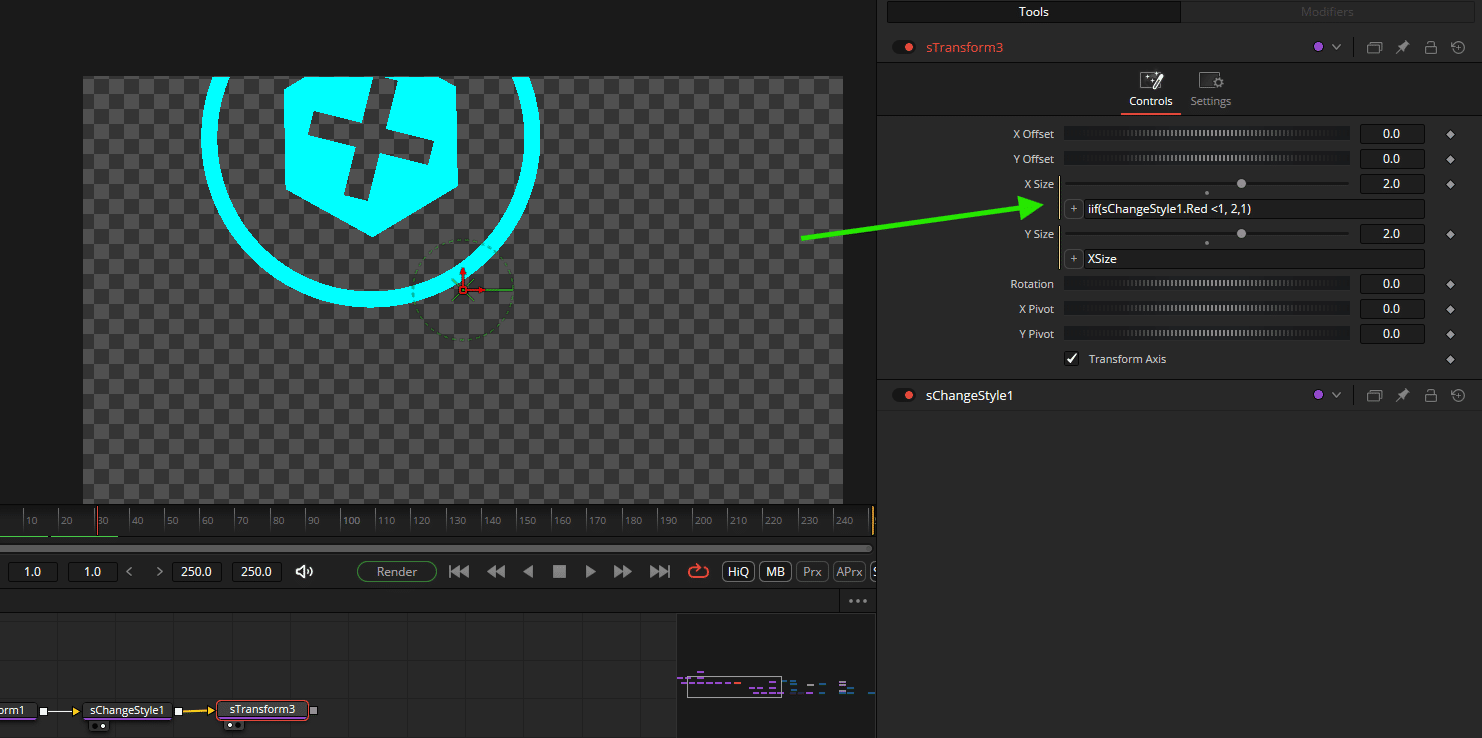Click the copy node icon in sTransform3 header
This screenshot has width=1482, height=738.
pyautogui.click(x=1374, y=47)
